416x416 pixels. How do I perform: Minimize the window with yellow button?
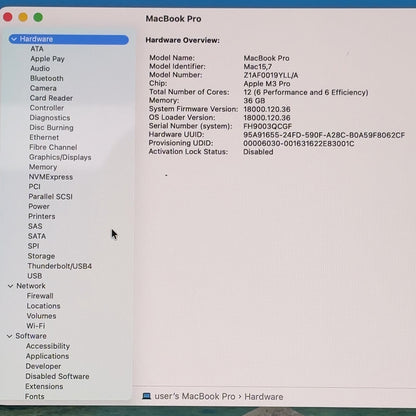pos(23,17)
